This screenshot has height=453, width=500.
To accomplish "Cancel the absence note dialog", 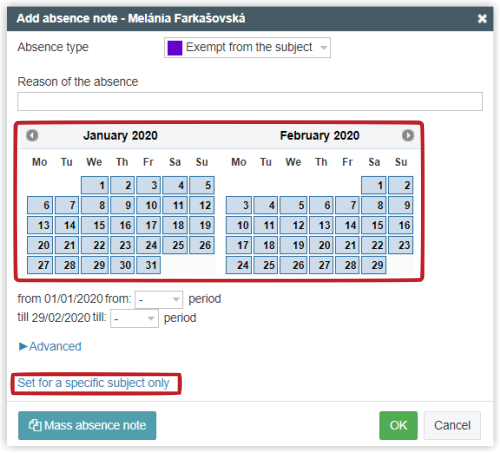I will pyautogui.click(x=452, y=425).
